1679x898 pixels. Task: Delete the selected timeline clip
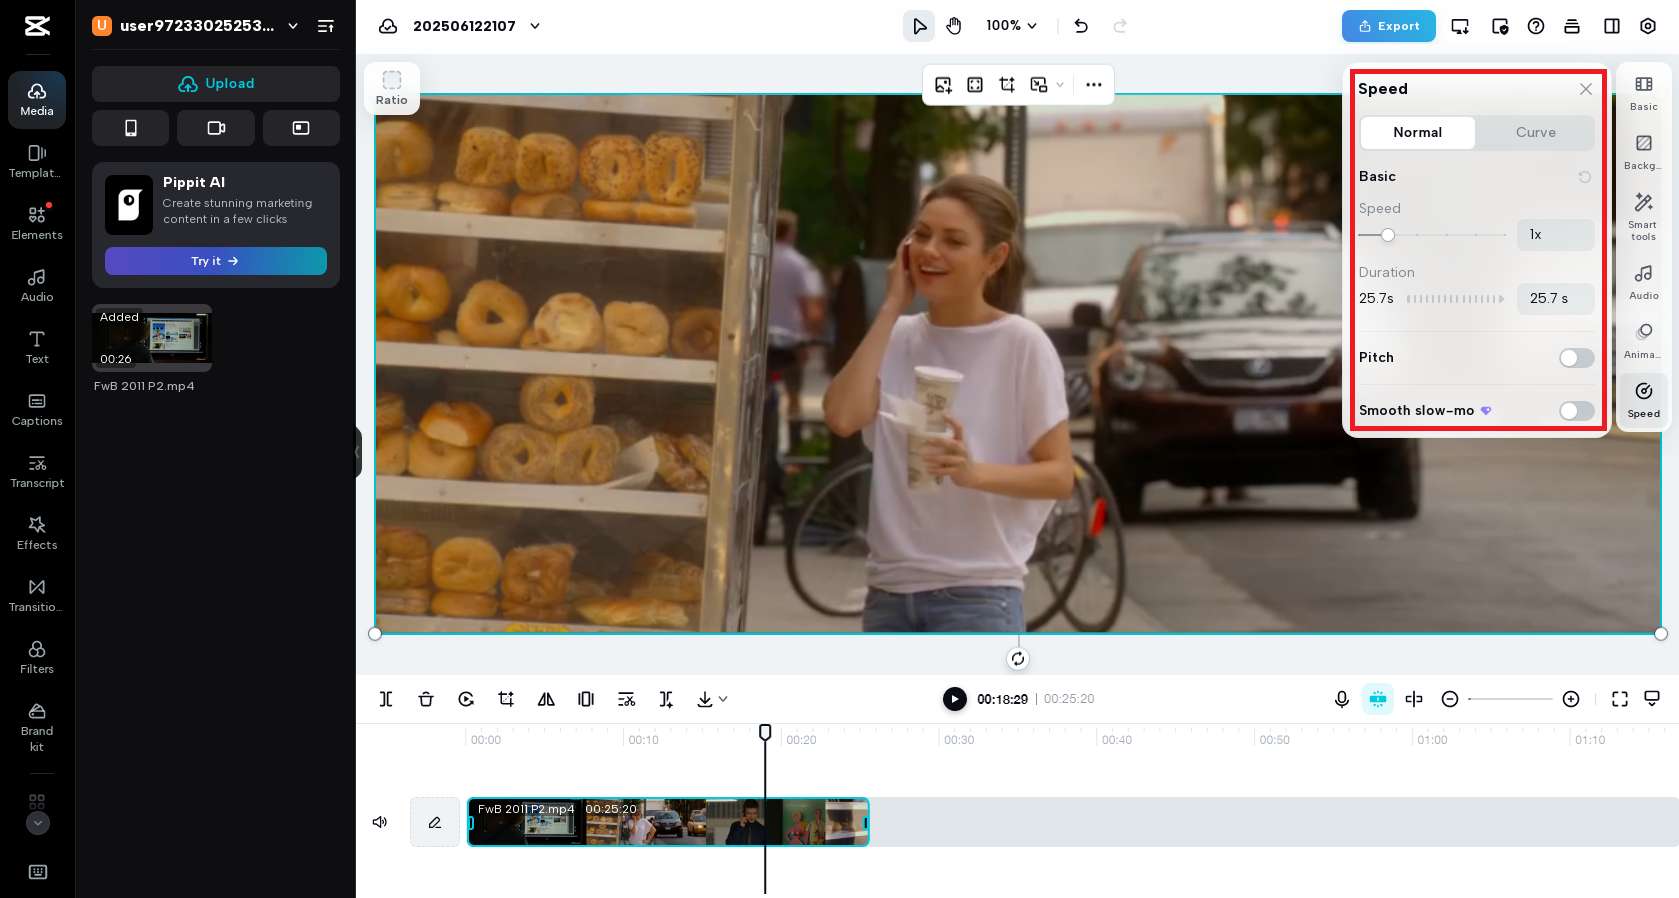426,699
